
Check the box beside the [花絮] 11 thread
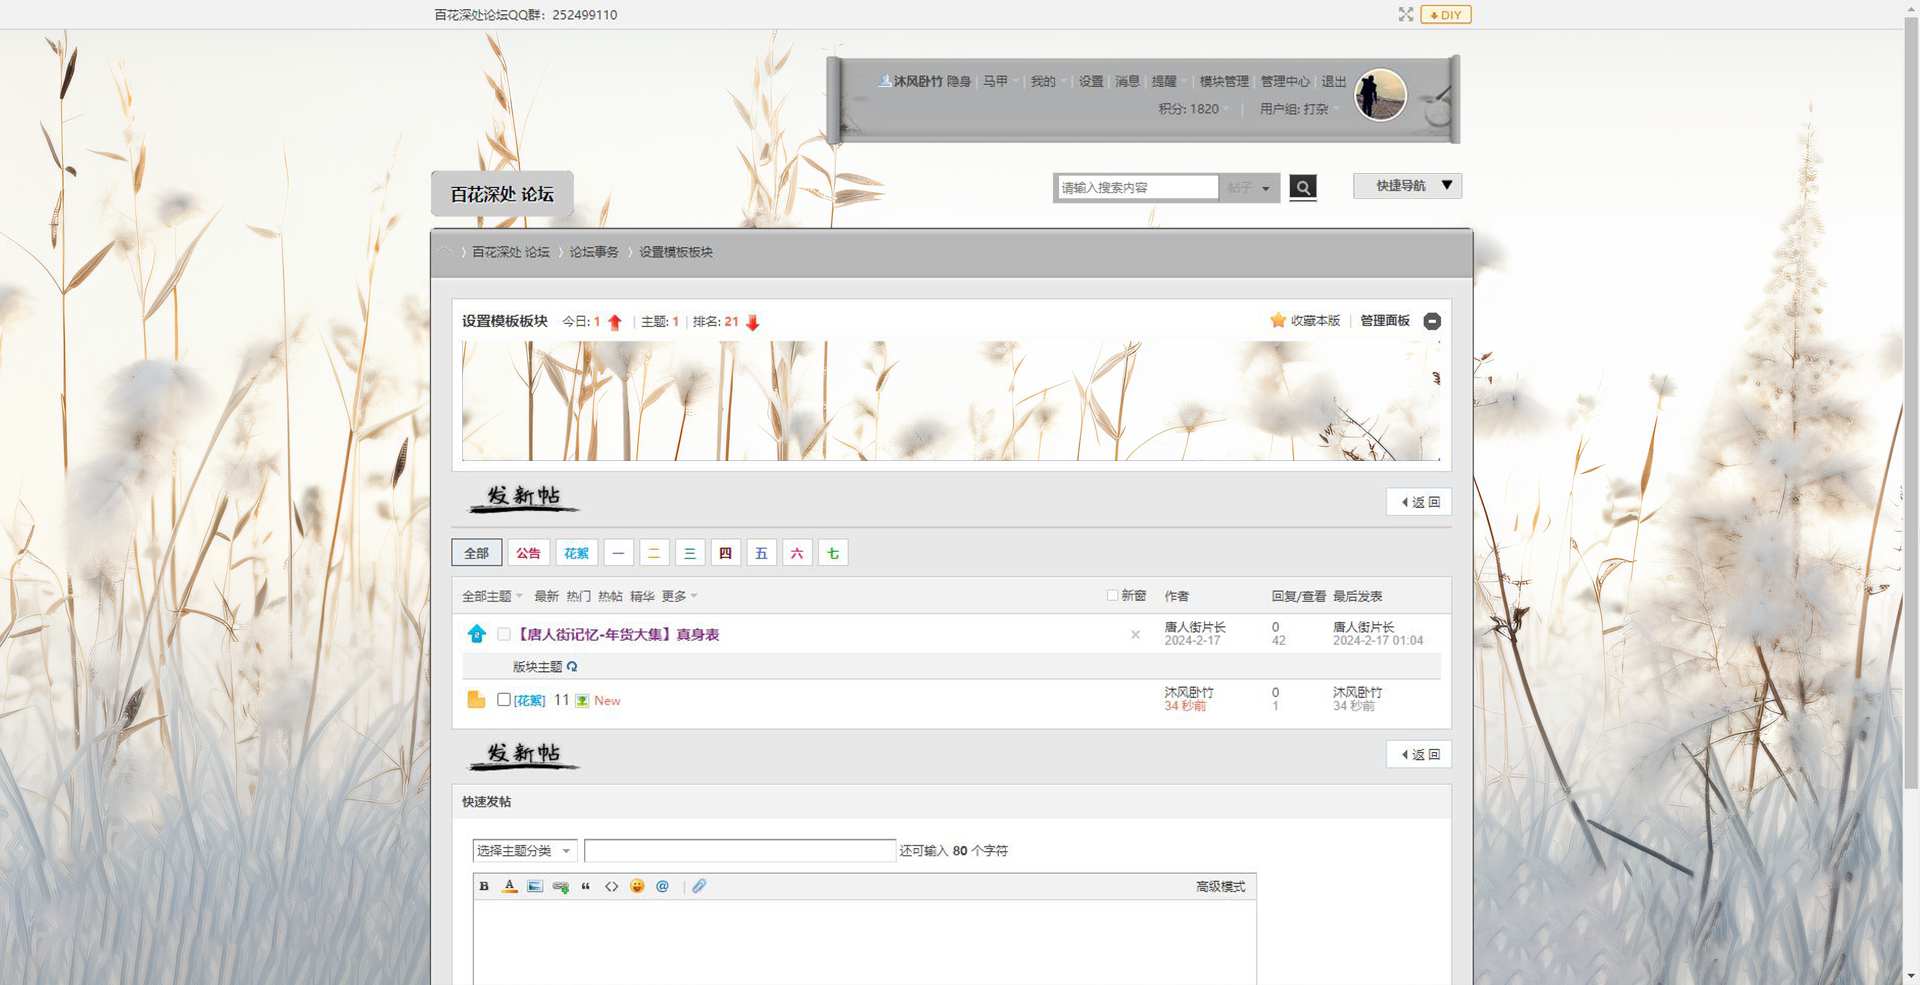504,700
